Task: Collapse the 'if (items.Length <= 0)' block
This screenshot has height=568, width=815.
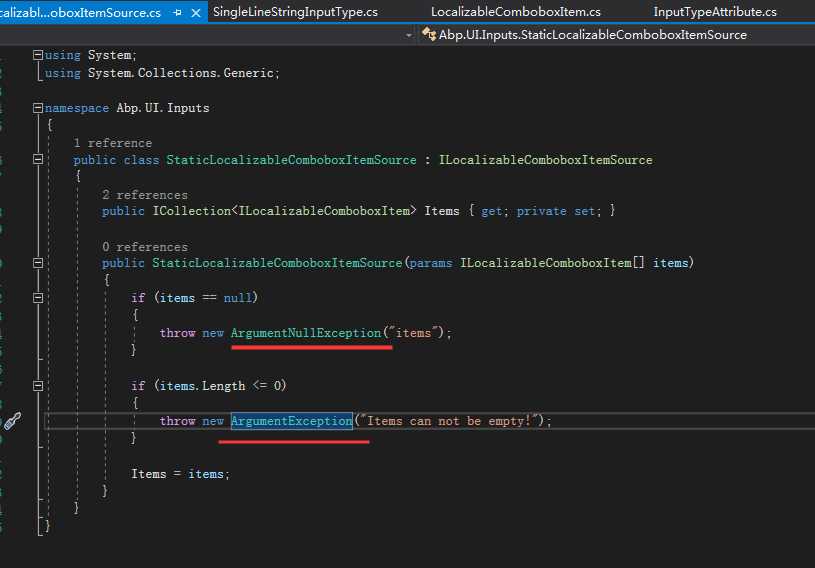Action: (38, 386)
